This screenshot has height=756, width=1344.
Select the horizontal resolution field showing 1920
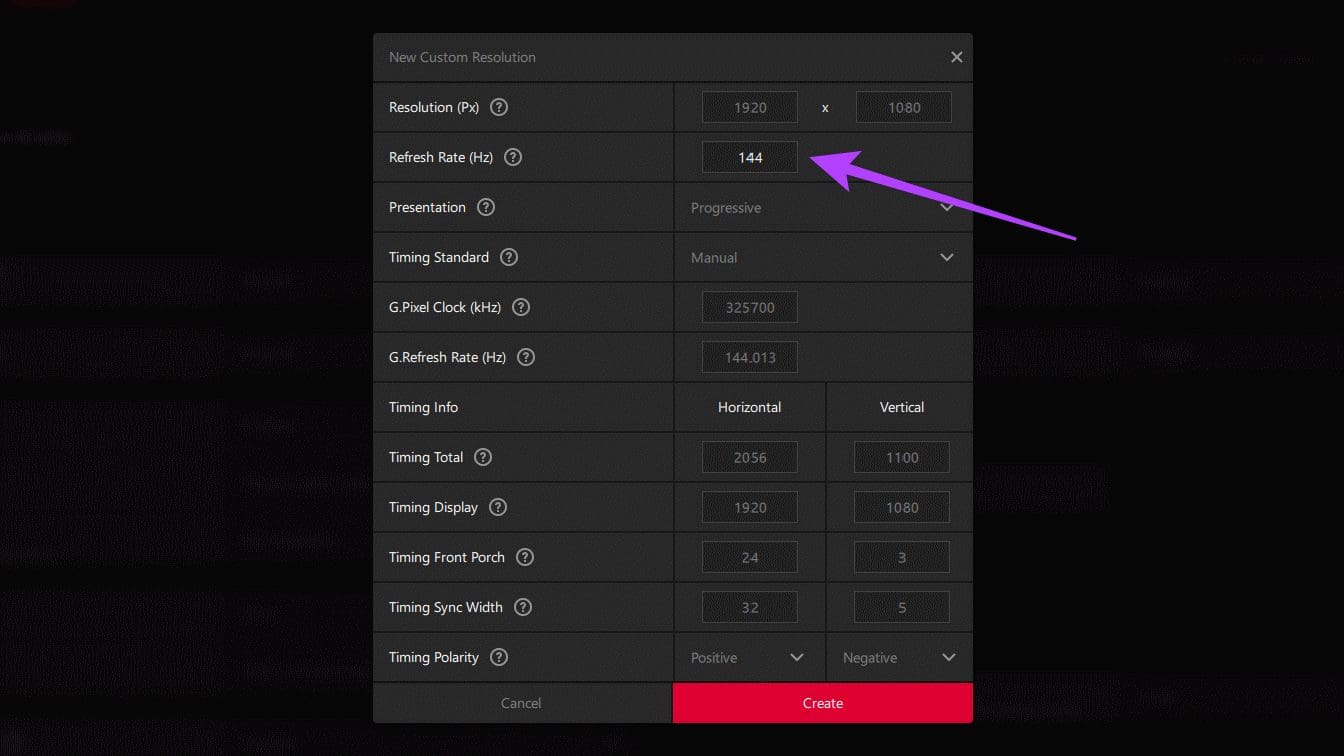coord(749,107)
